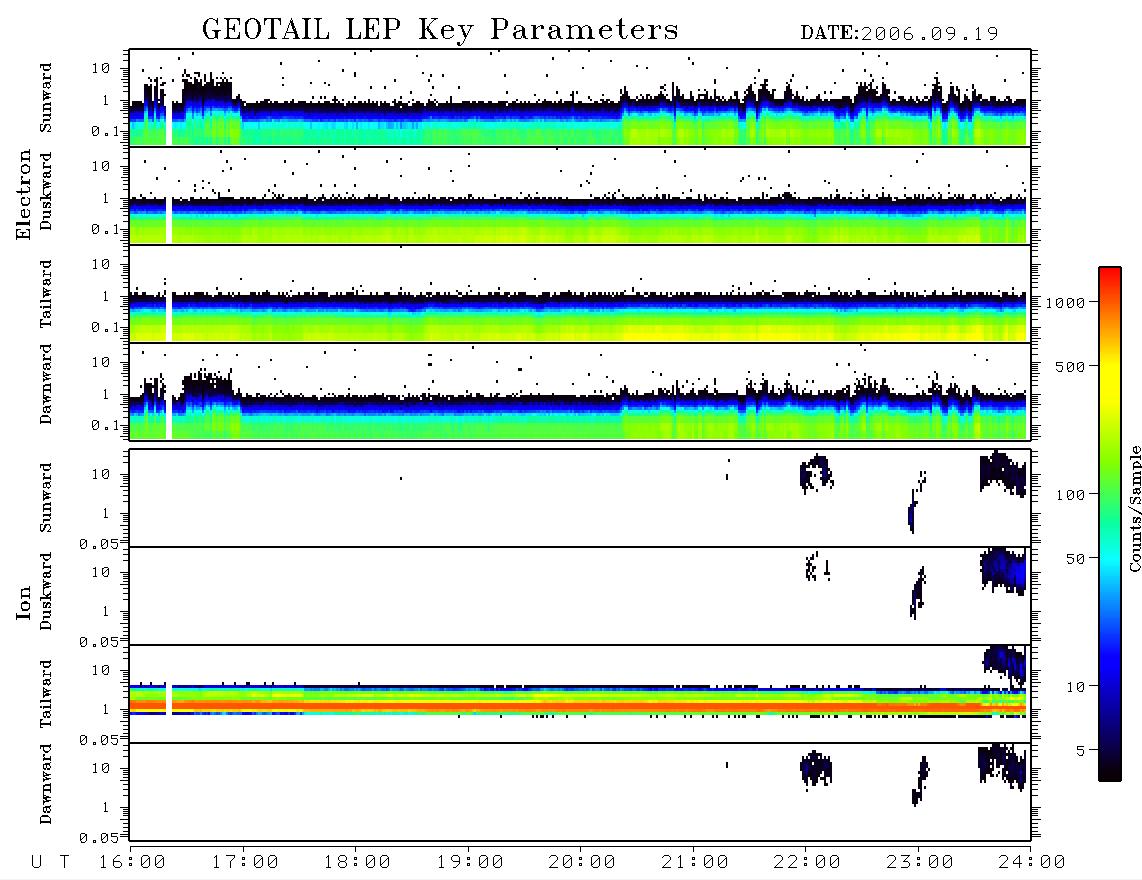Screen dimensions: 1142x880
Task: Click the 22:00 time tick label
Action: [808, 863]
